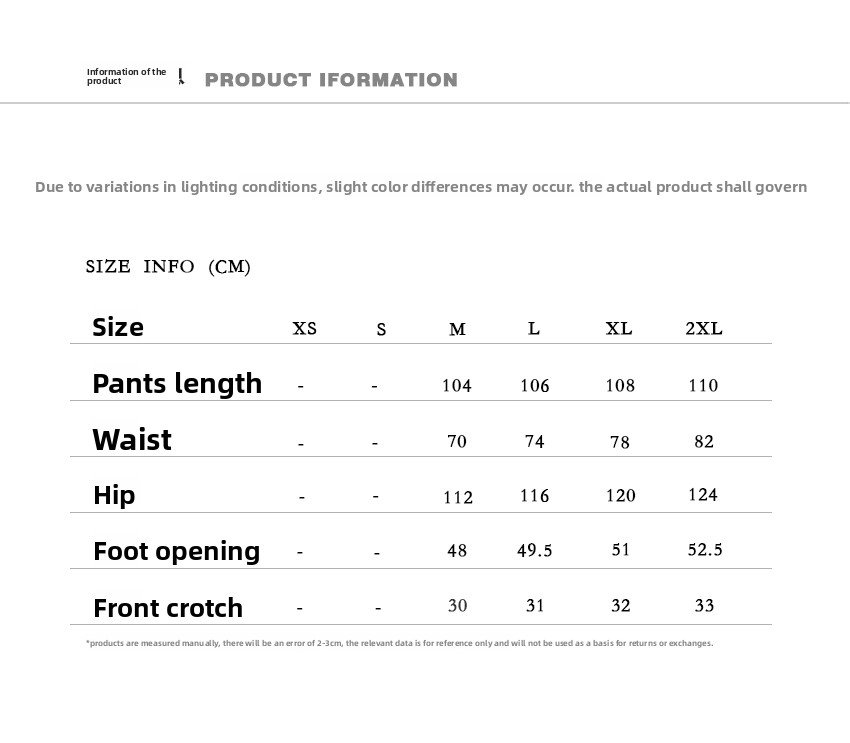This screenshot has height=743, width=850.
Task: Click the PRODUCT IFORMATION heading
Action: (331, 80)
